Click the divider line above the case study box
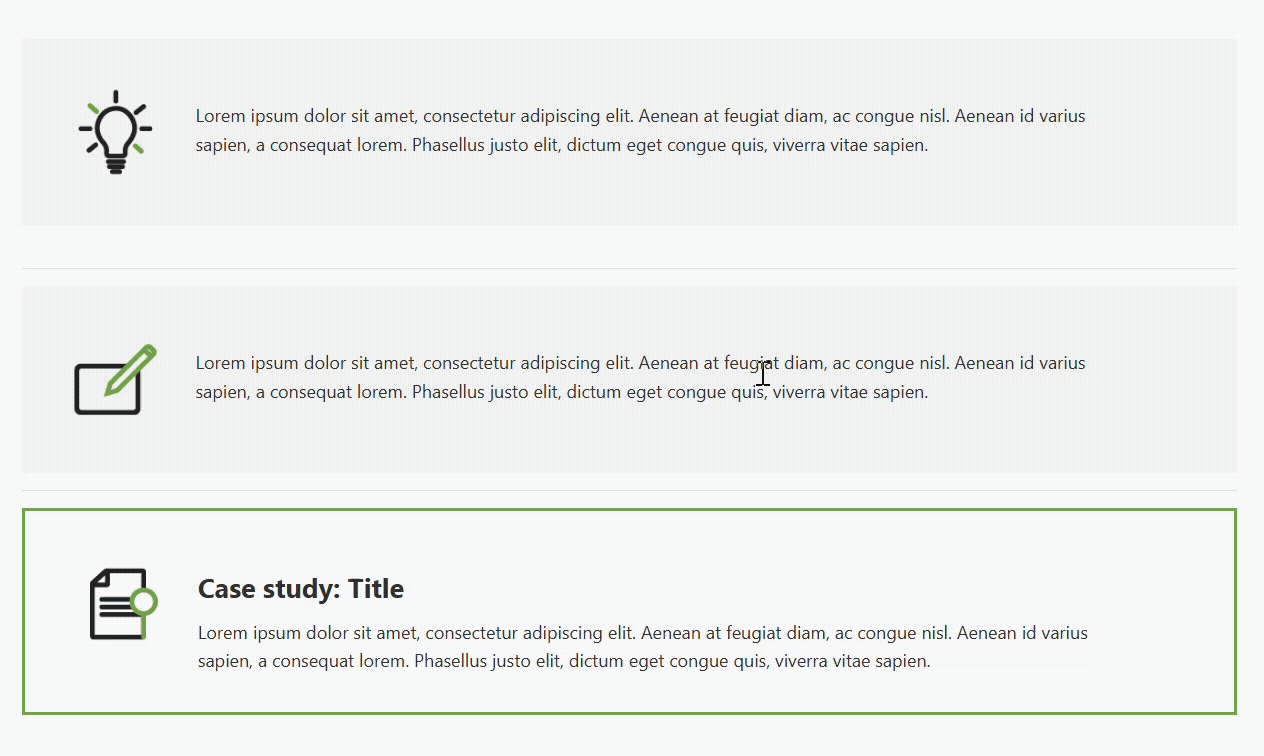The width and height of the screenshot is (1264, 756). pos(630,490)
